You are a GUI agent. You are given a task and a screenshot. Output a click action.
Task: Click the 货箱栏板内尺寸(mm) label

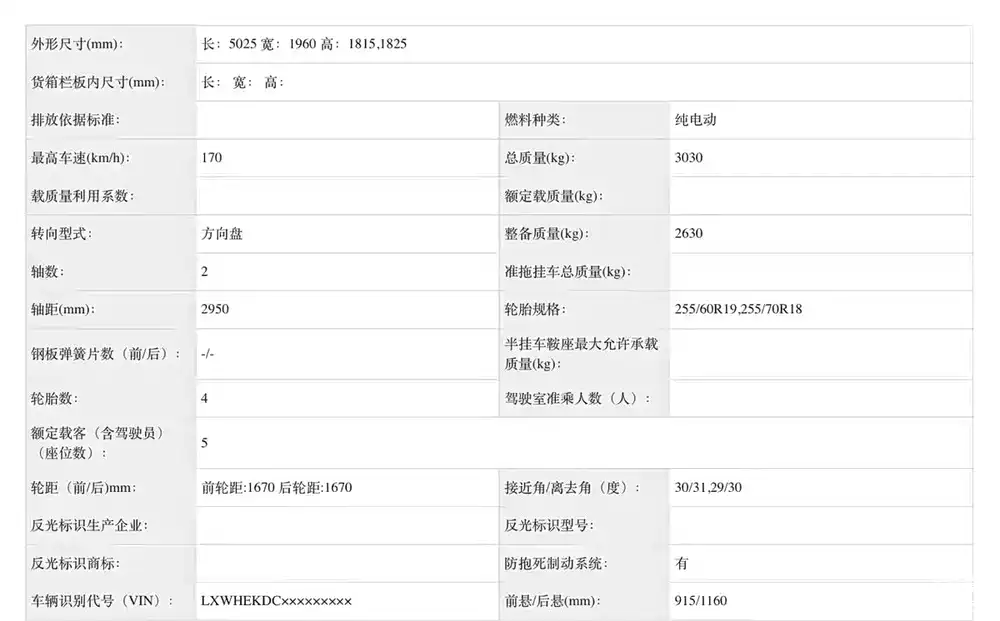click(x=98, y=82)
